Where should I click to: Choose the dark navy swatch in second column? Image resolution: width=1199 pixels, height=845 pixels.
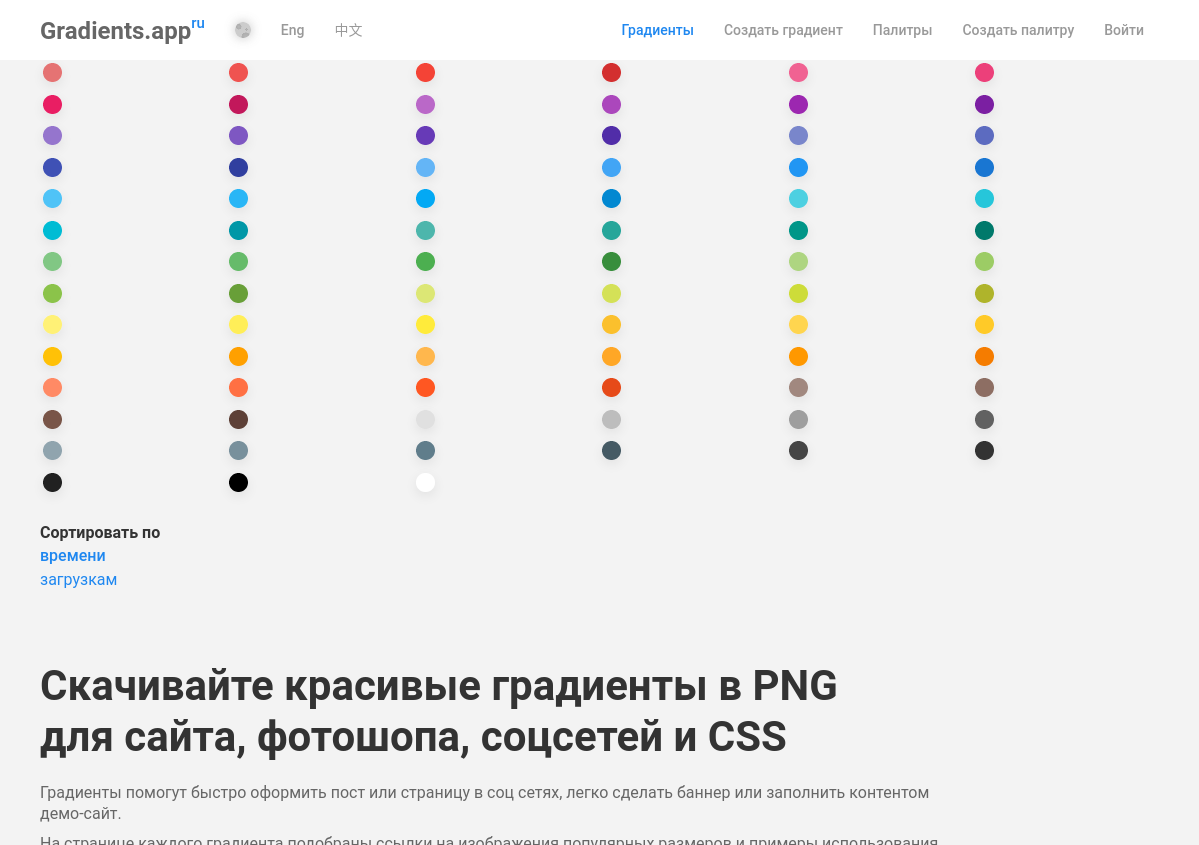click(x=239, y=167)
